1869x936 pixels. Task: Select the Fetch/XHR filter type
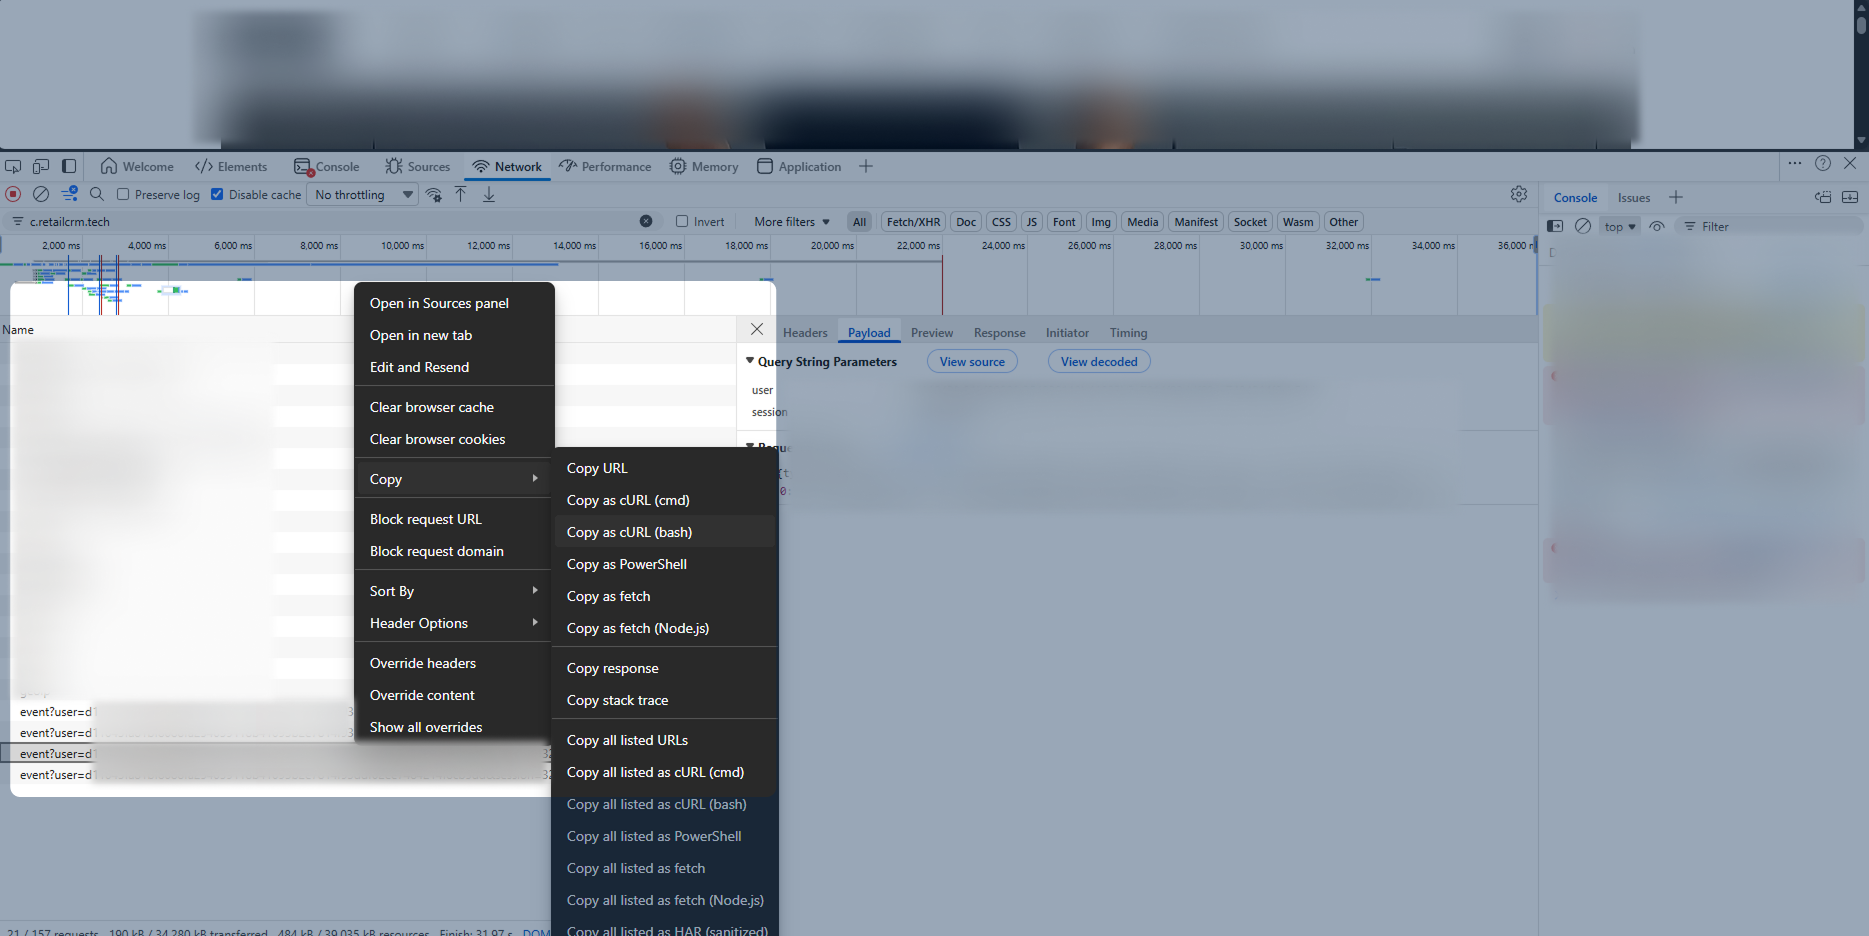(913, 221)
